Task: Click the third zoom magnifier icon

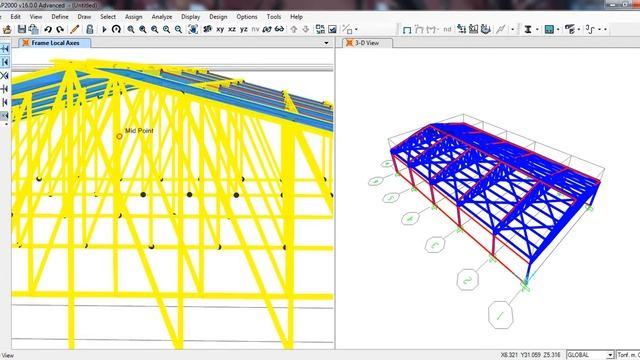Action: pyautogui.click(x=154, y=29)
